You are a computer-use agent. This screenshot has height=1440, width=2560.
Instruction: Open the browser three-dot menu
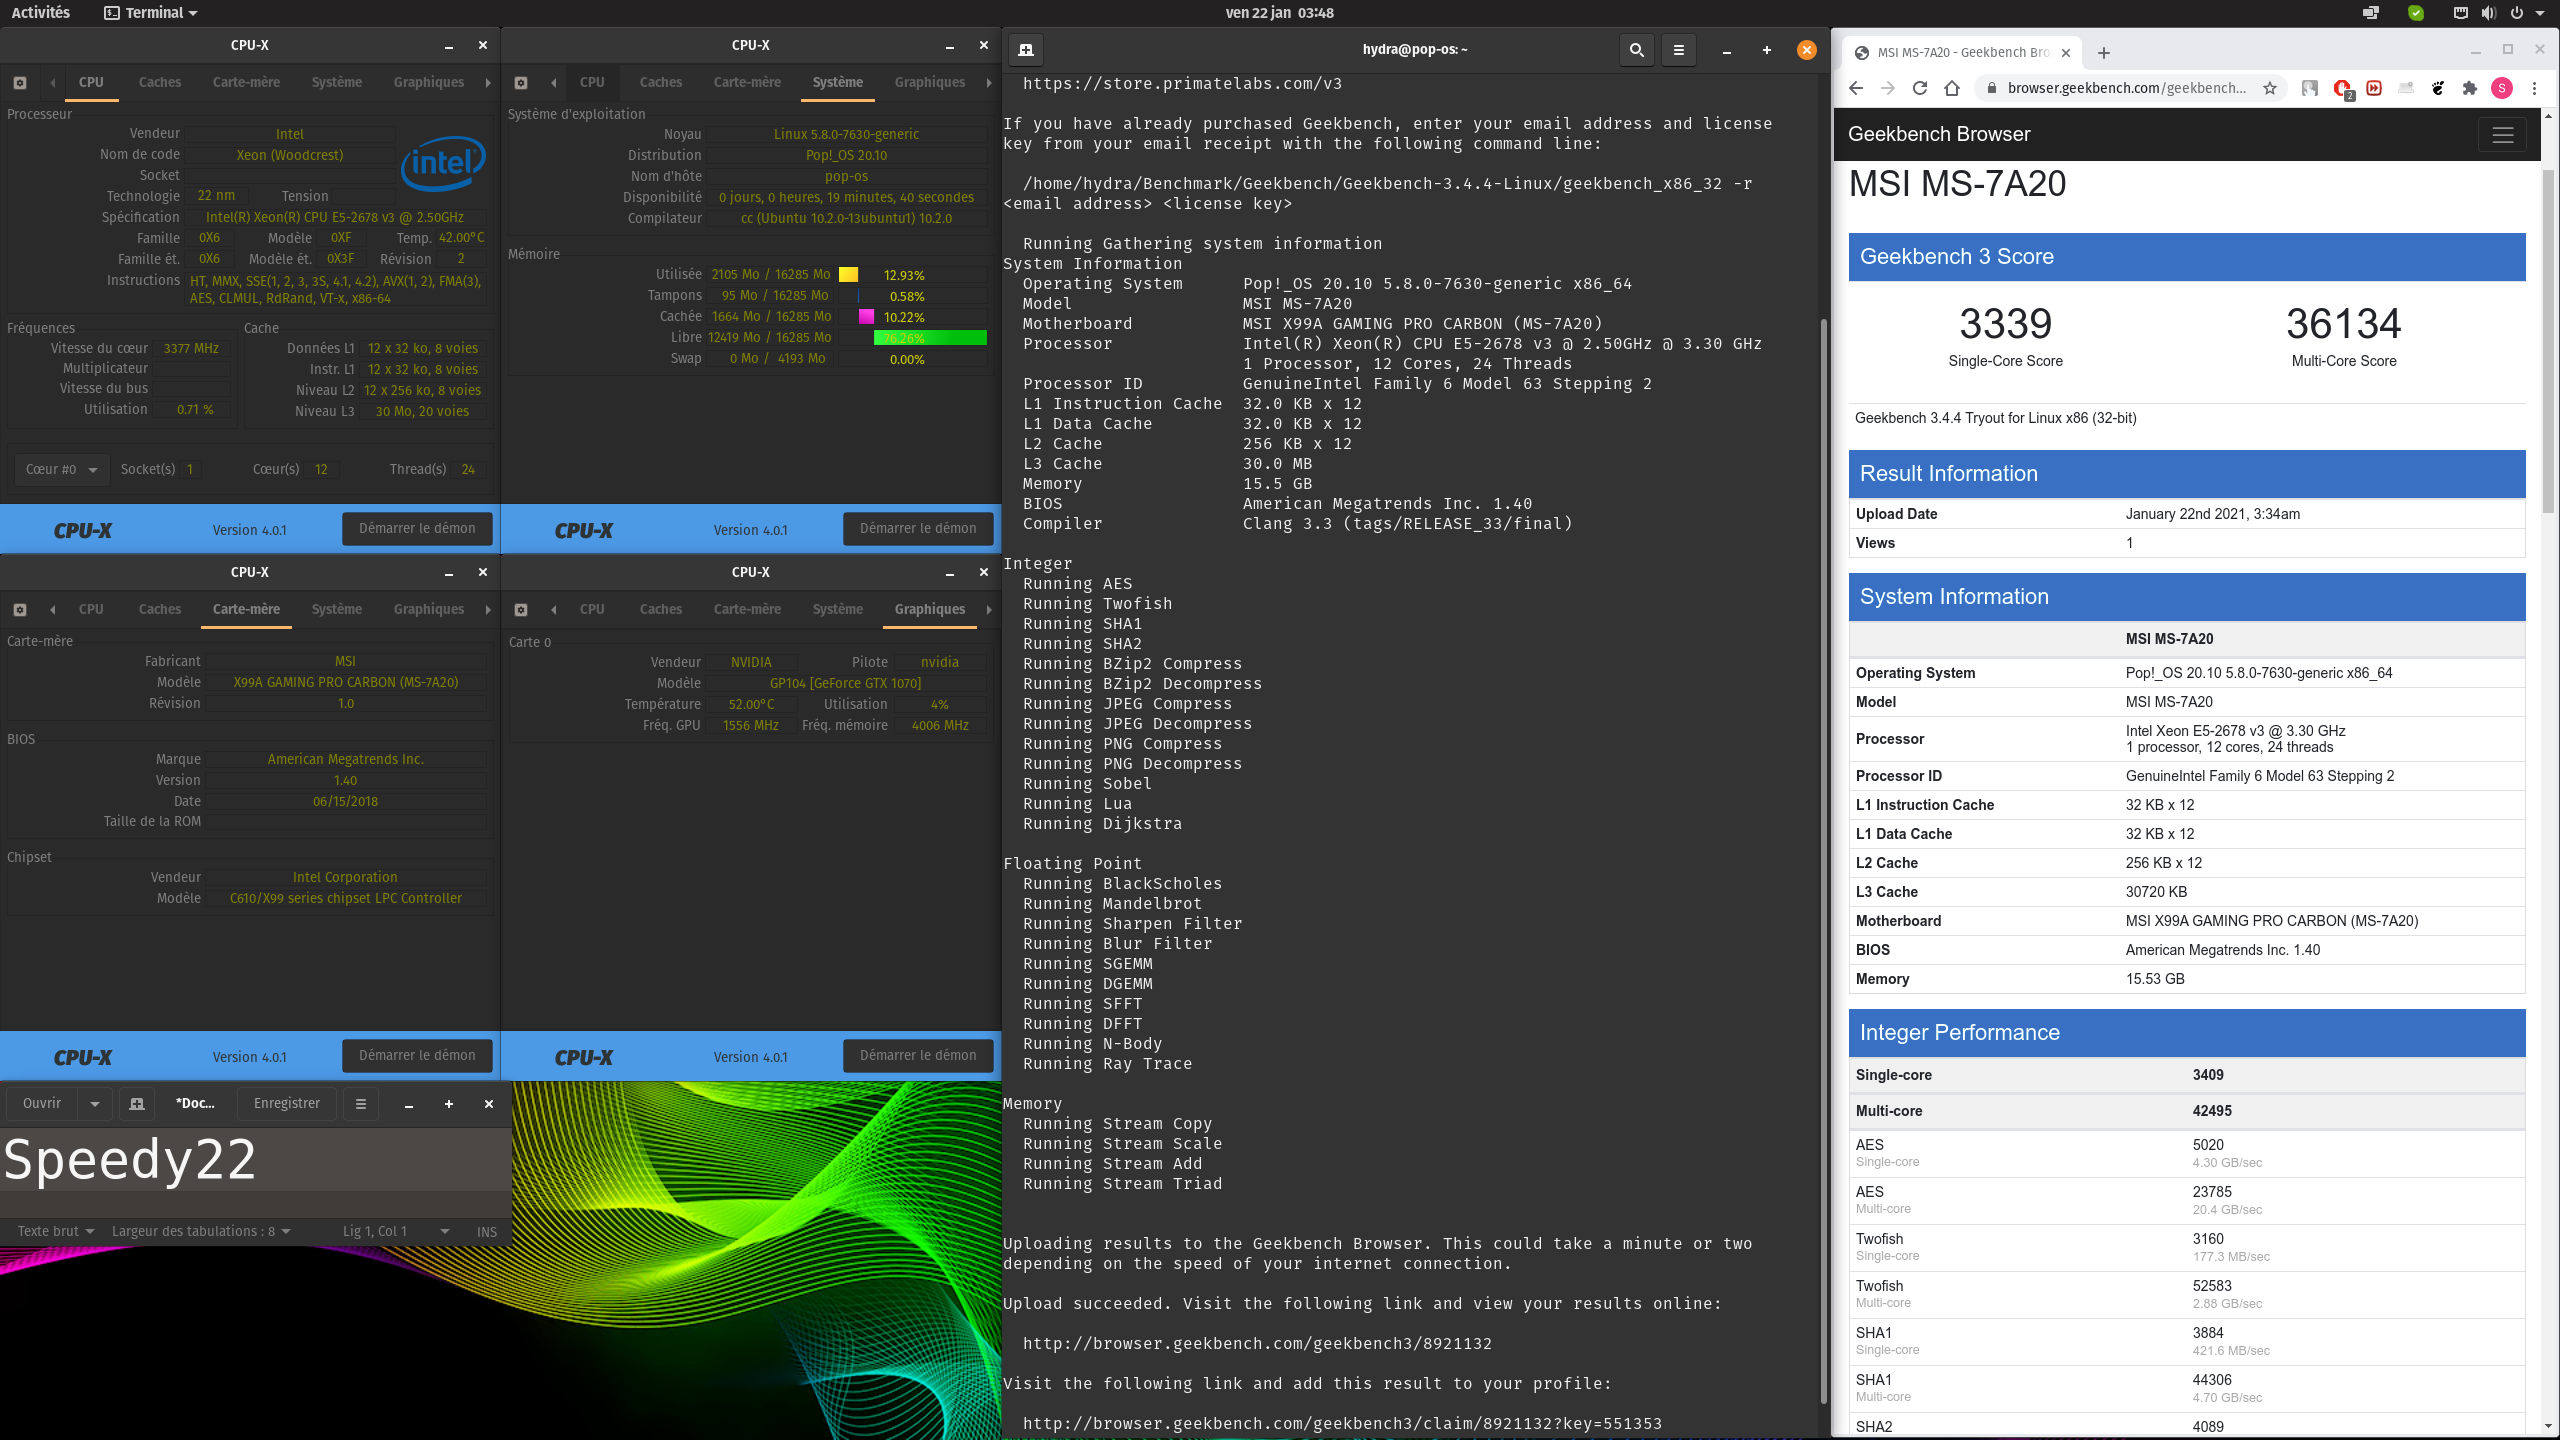pyautogui.click(x=2534, y=88)
